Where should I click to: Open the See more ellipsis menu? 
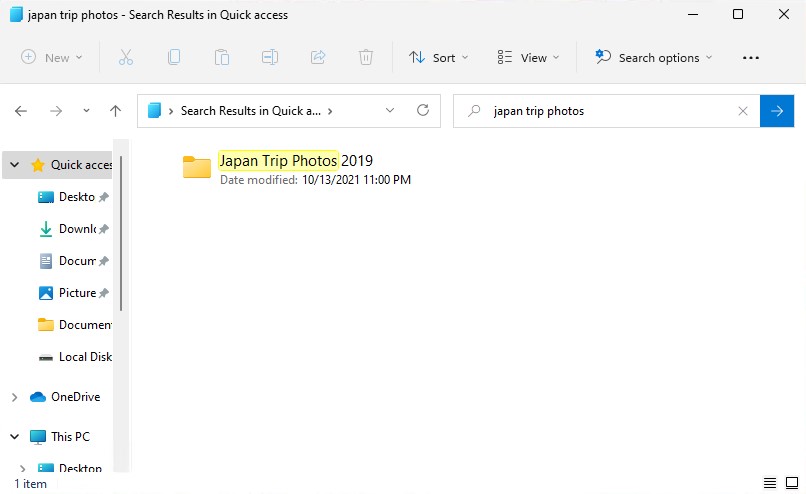point(750,58)
